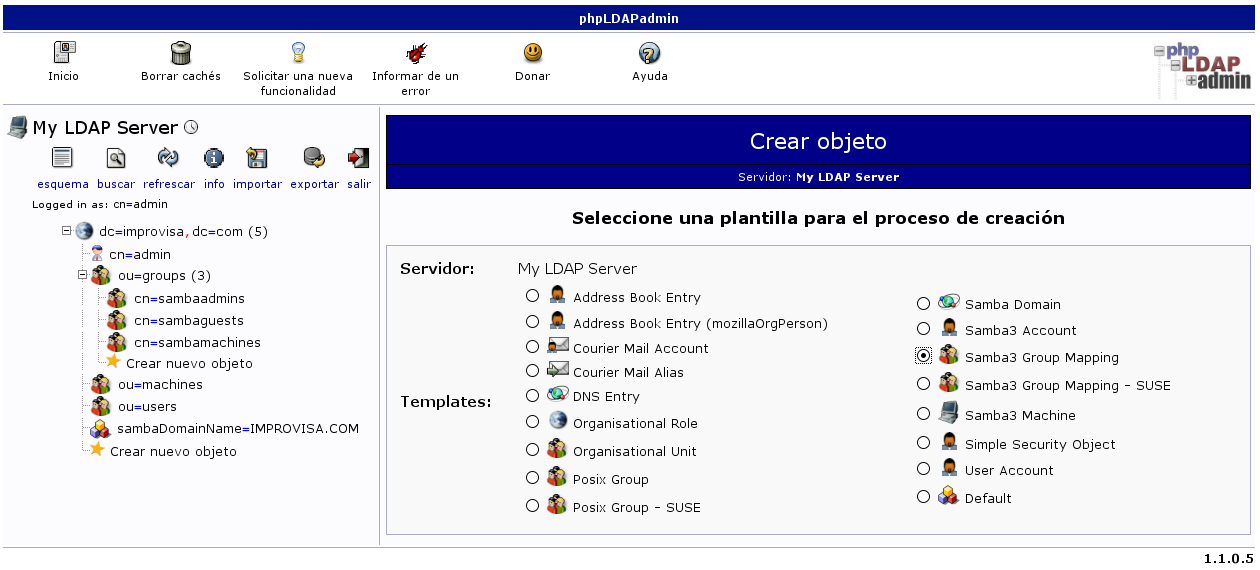This screenshot has width=1260, height=570.
Task: Click the phpLDAPadmin logo
Action: [1201, 70]
